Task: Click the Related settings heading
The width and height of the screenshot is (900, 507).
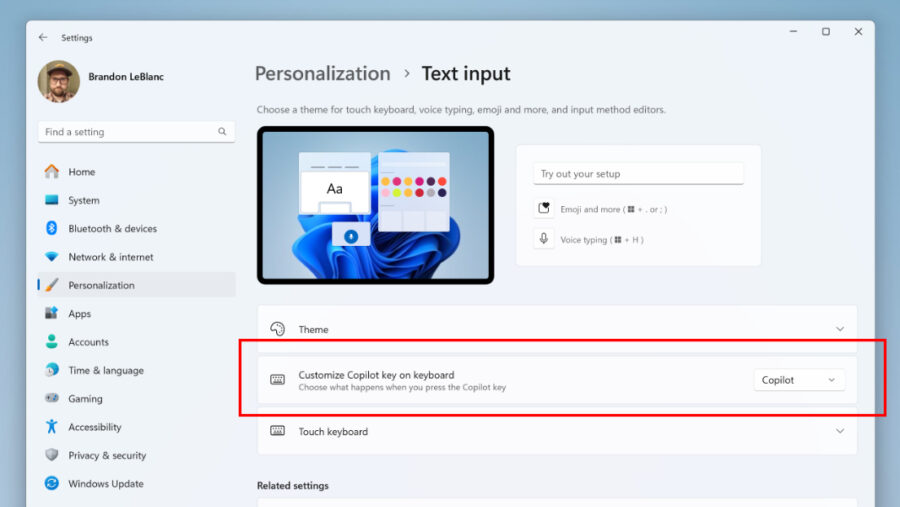Action: [293, 485]
